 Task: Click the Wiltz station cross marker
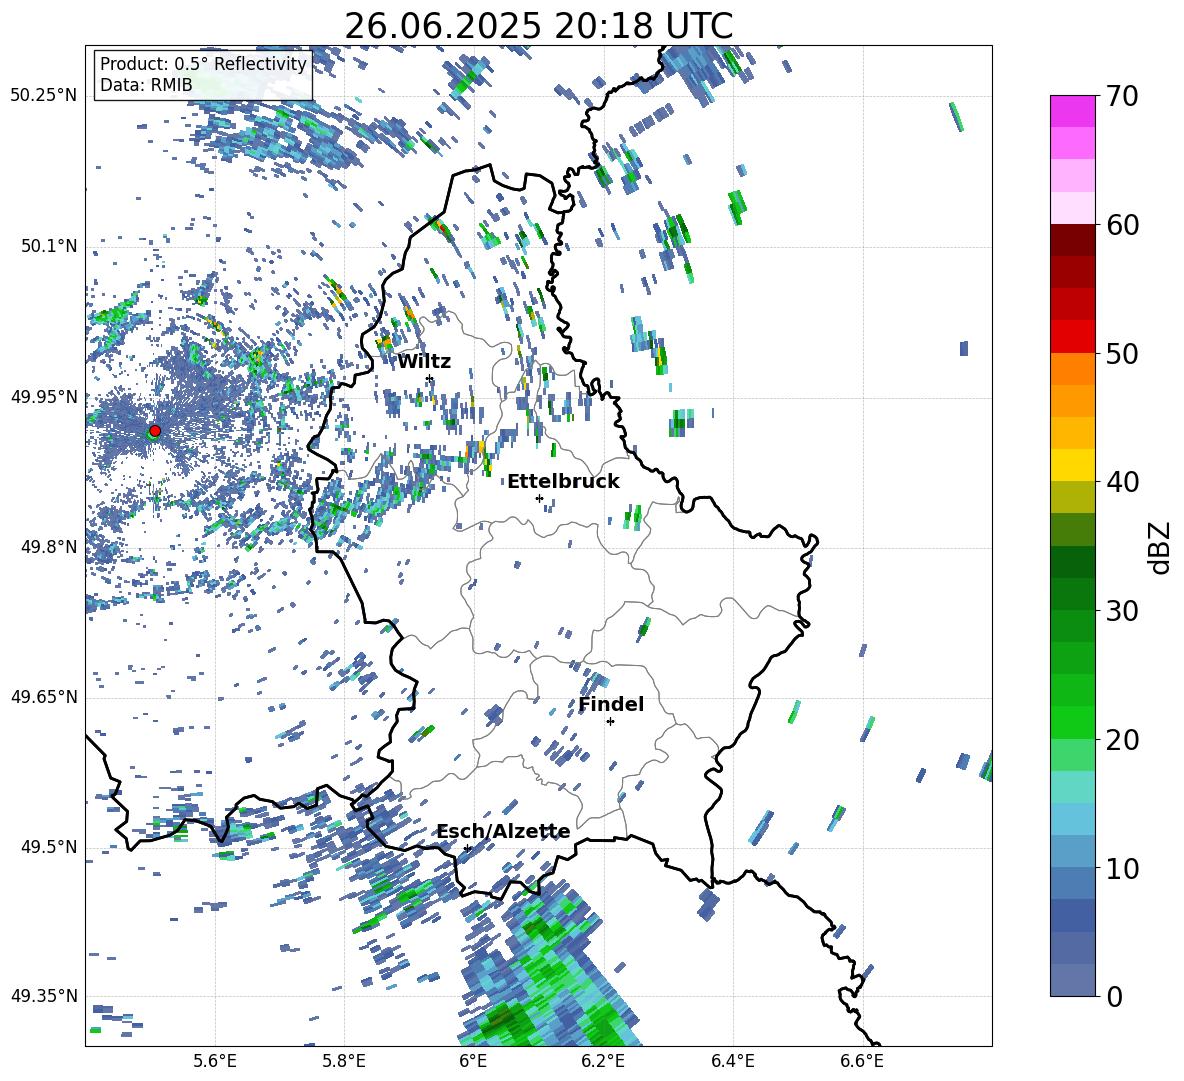click(x=430, y=378)
